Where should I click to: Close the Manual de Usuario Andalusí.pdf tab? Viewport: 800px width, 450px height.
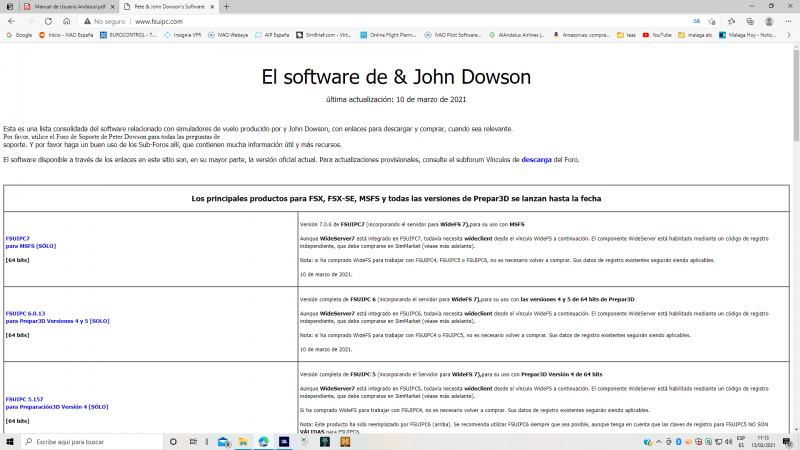[113, 7]
